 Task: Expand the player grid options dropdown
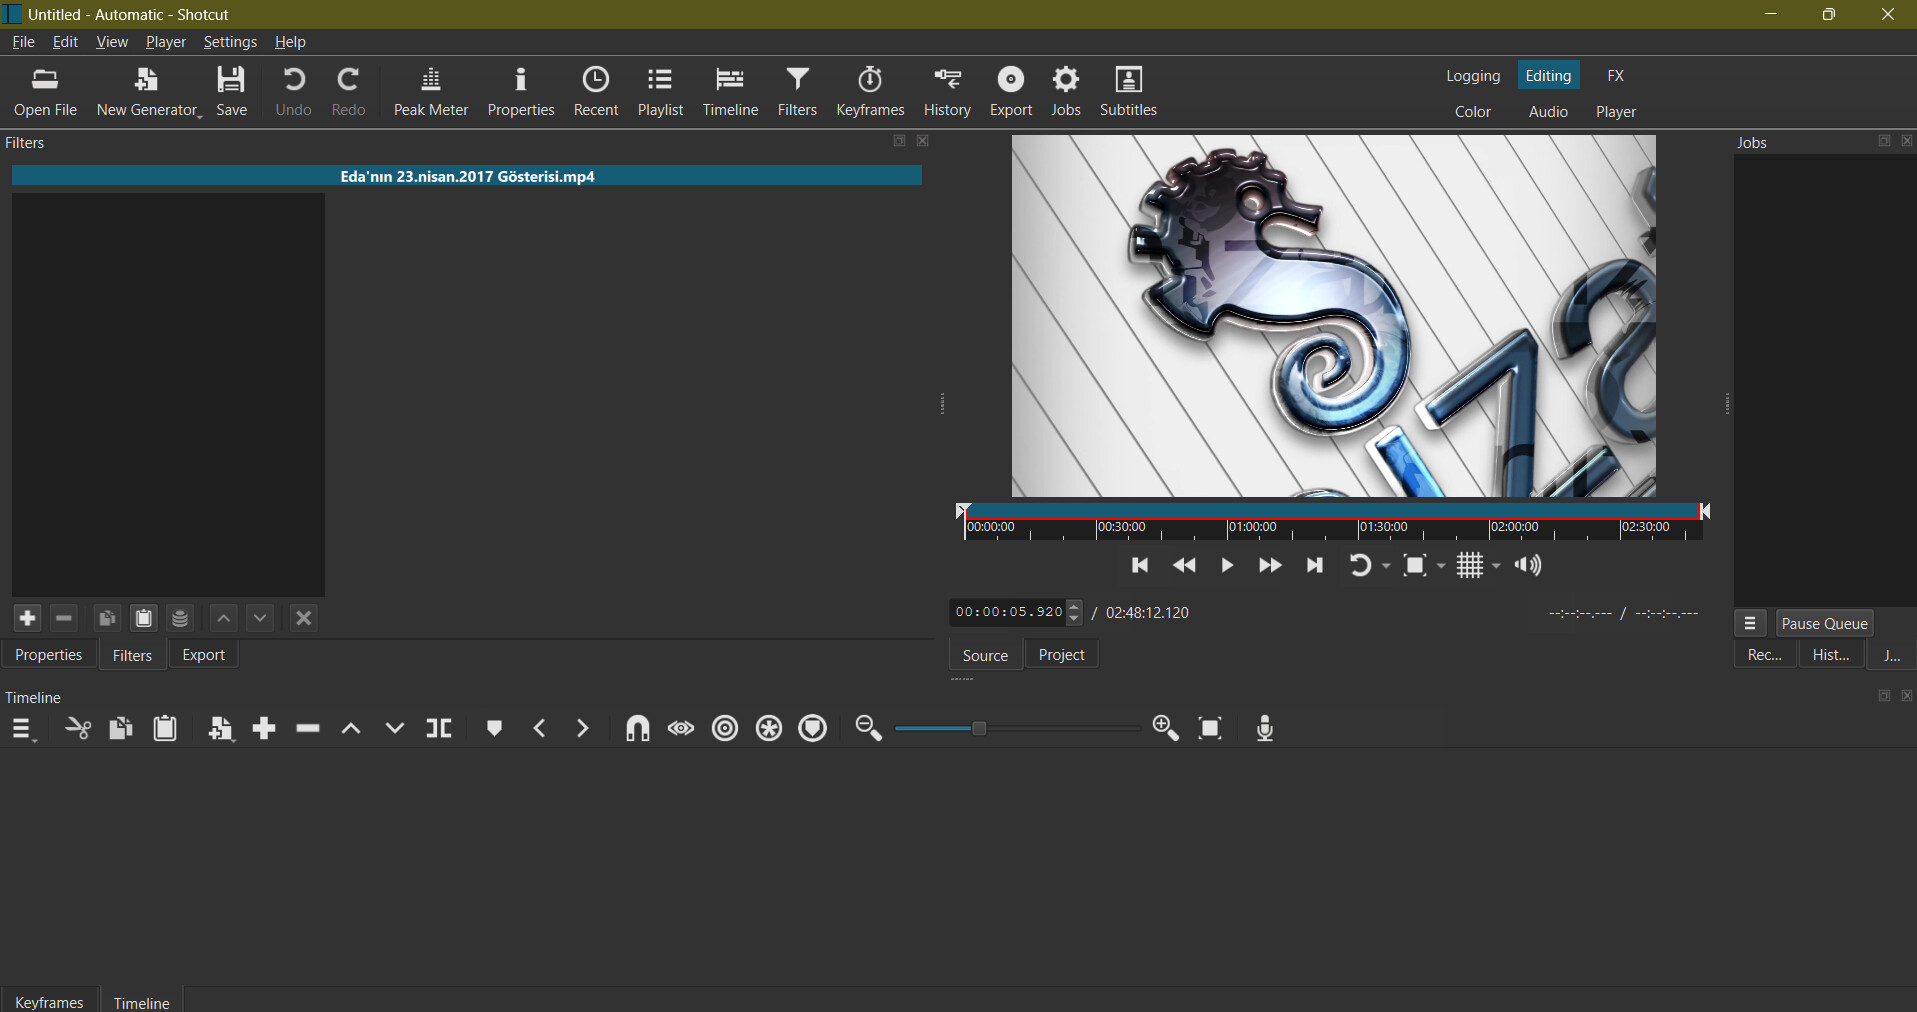[x=1497, y=566]
